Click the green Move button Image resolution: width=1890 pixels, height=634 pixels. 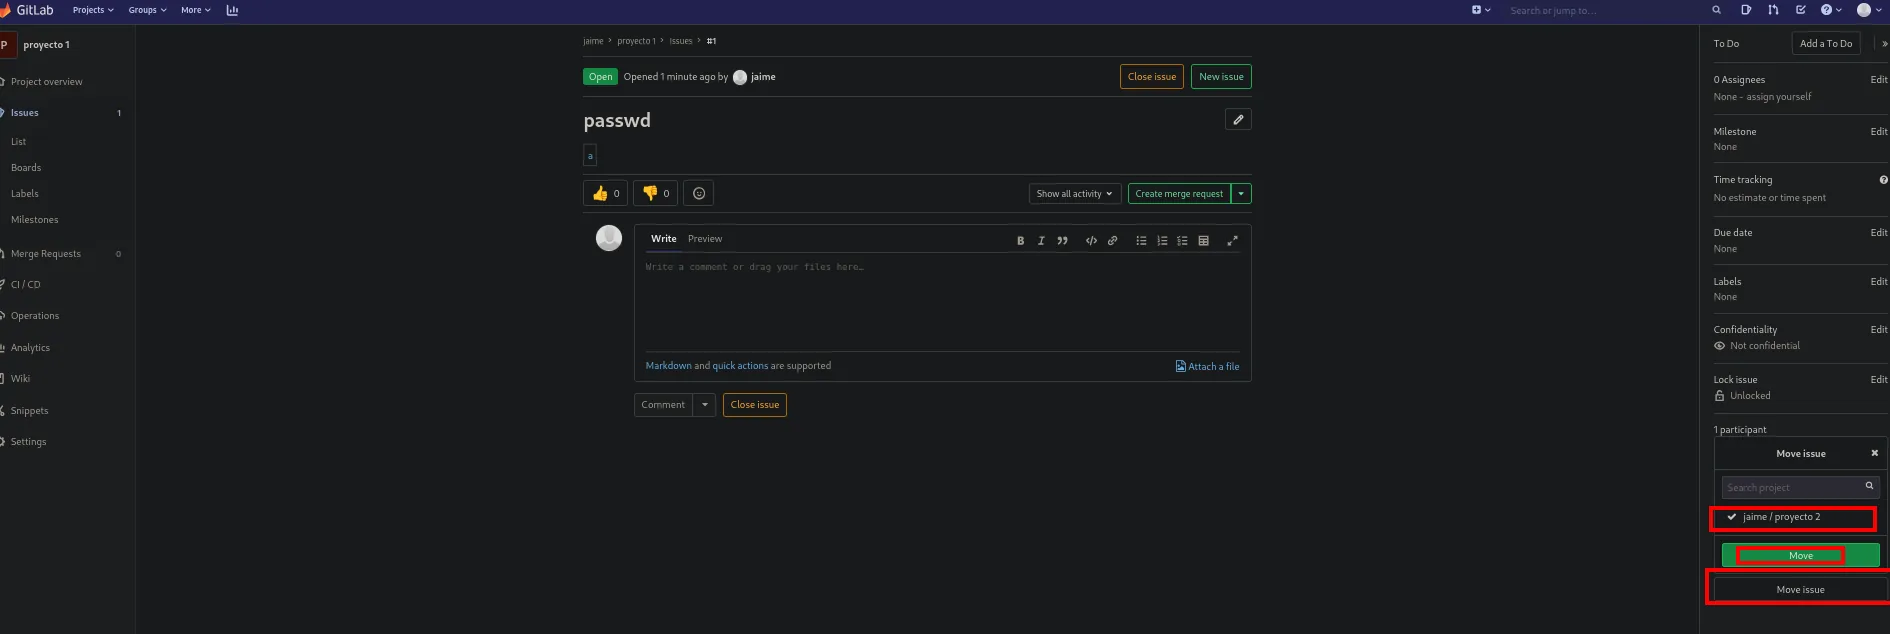(1801, 555)
